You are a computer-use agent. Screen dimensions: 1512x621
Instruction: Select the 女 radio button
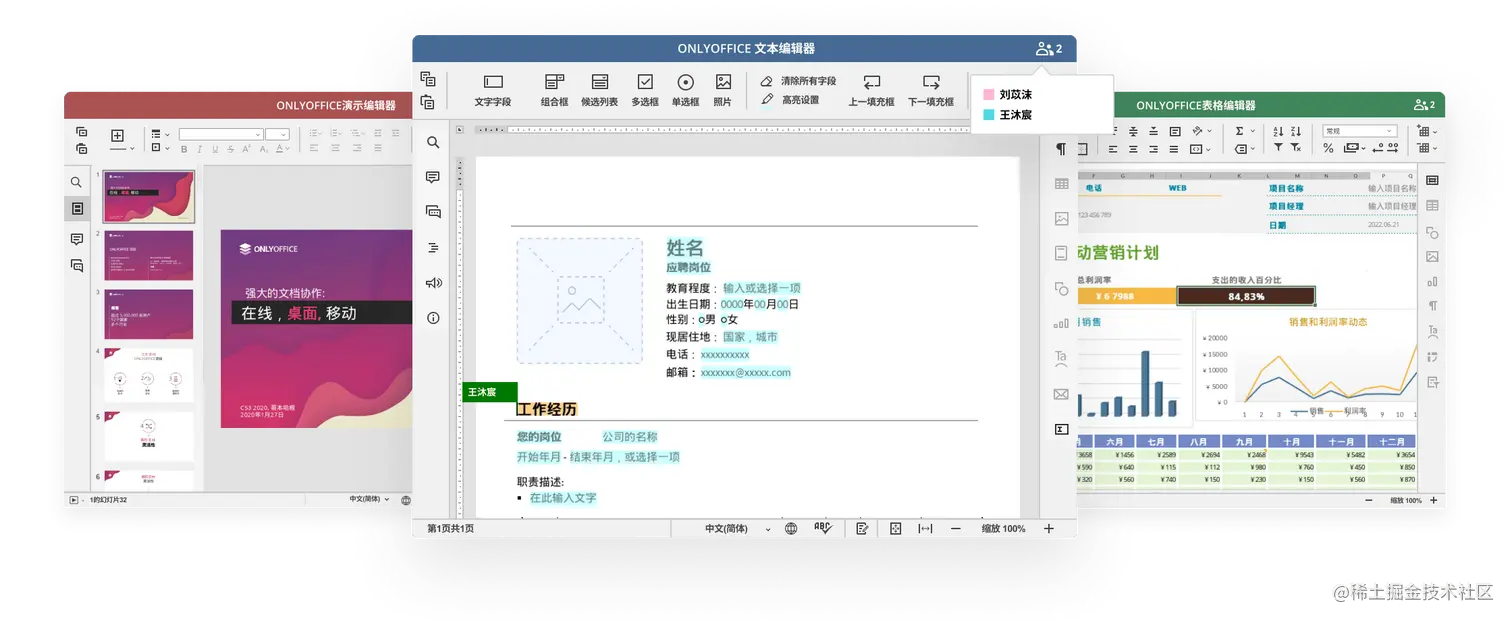(724, 320)
